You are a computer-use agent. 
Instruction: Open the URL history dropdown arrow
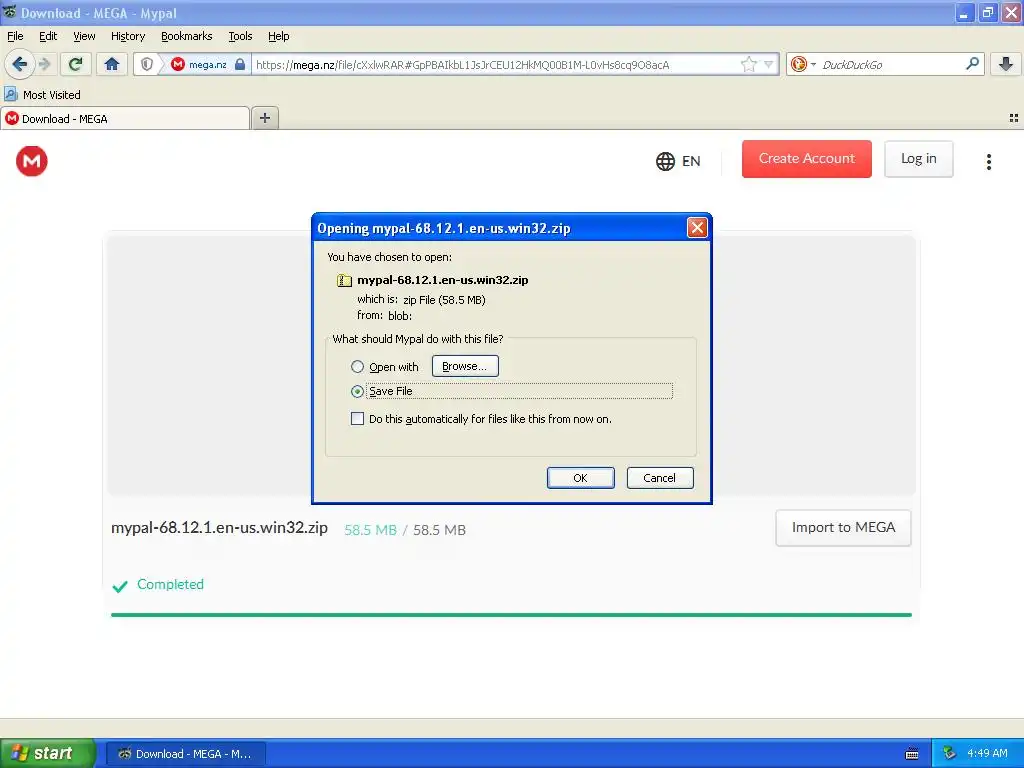[x=769, y=64]
